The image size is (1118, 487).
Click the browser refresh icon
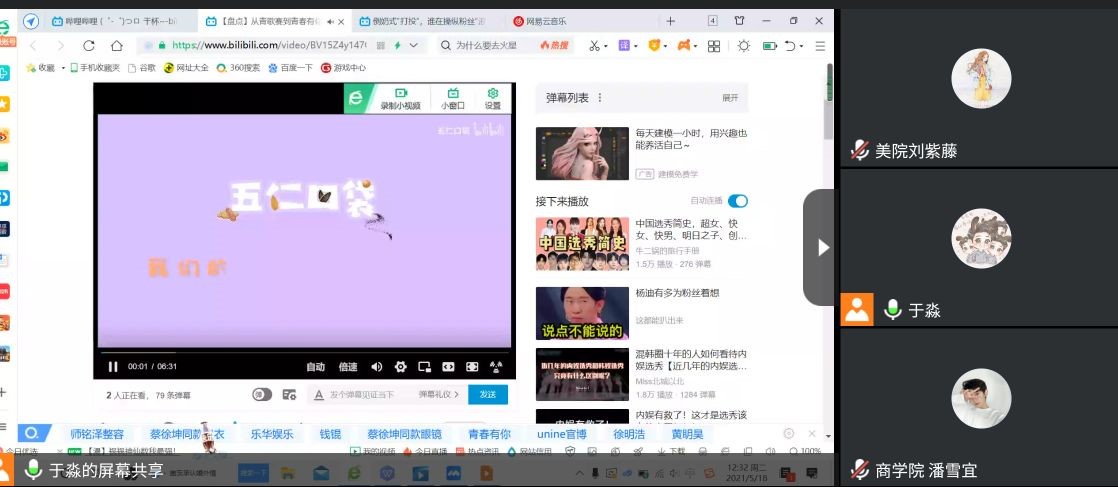click(x=89, y=45)
